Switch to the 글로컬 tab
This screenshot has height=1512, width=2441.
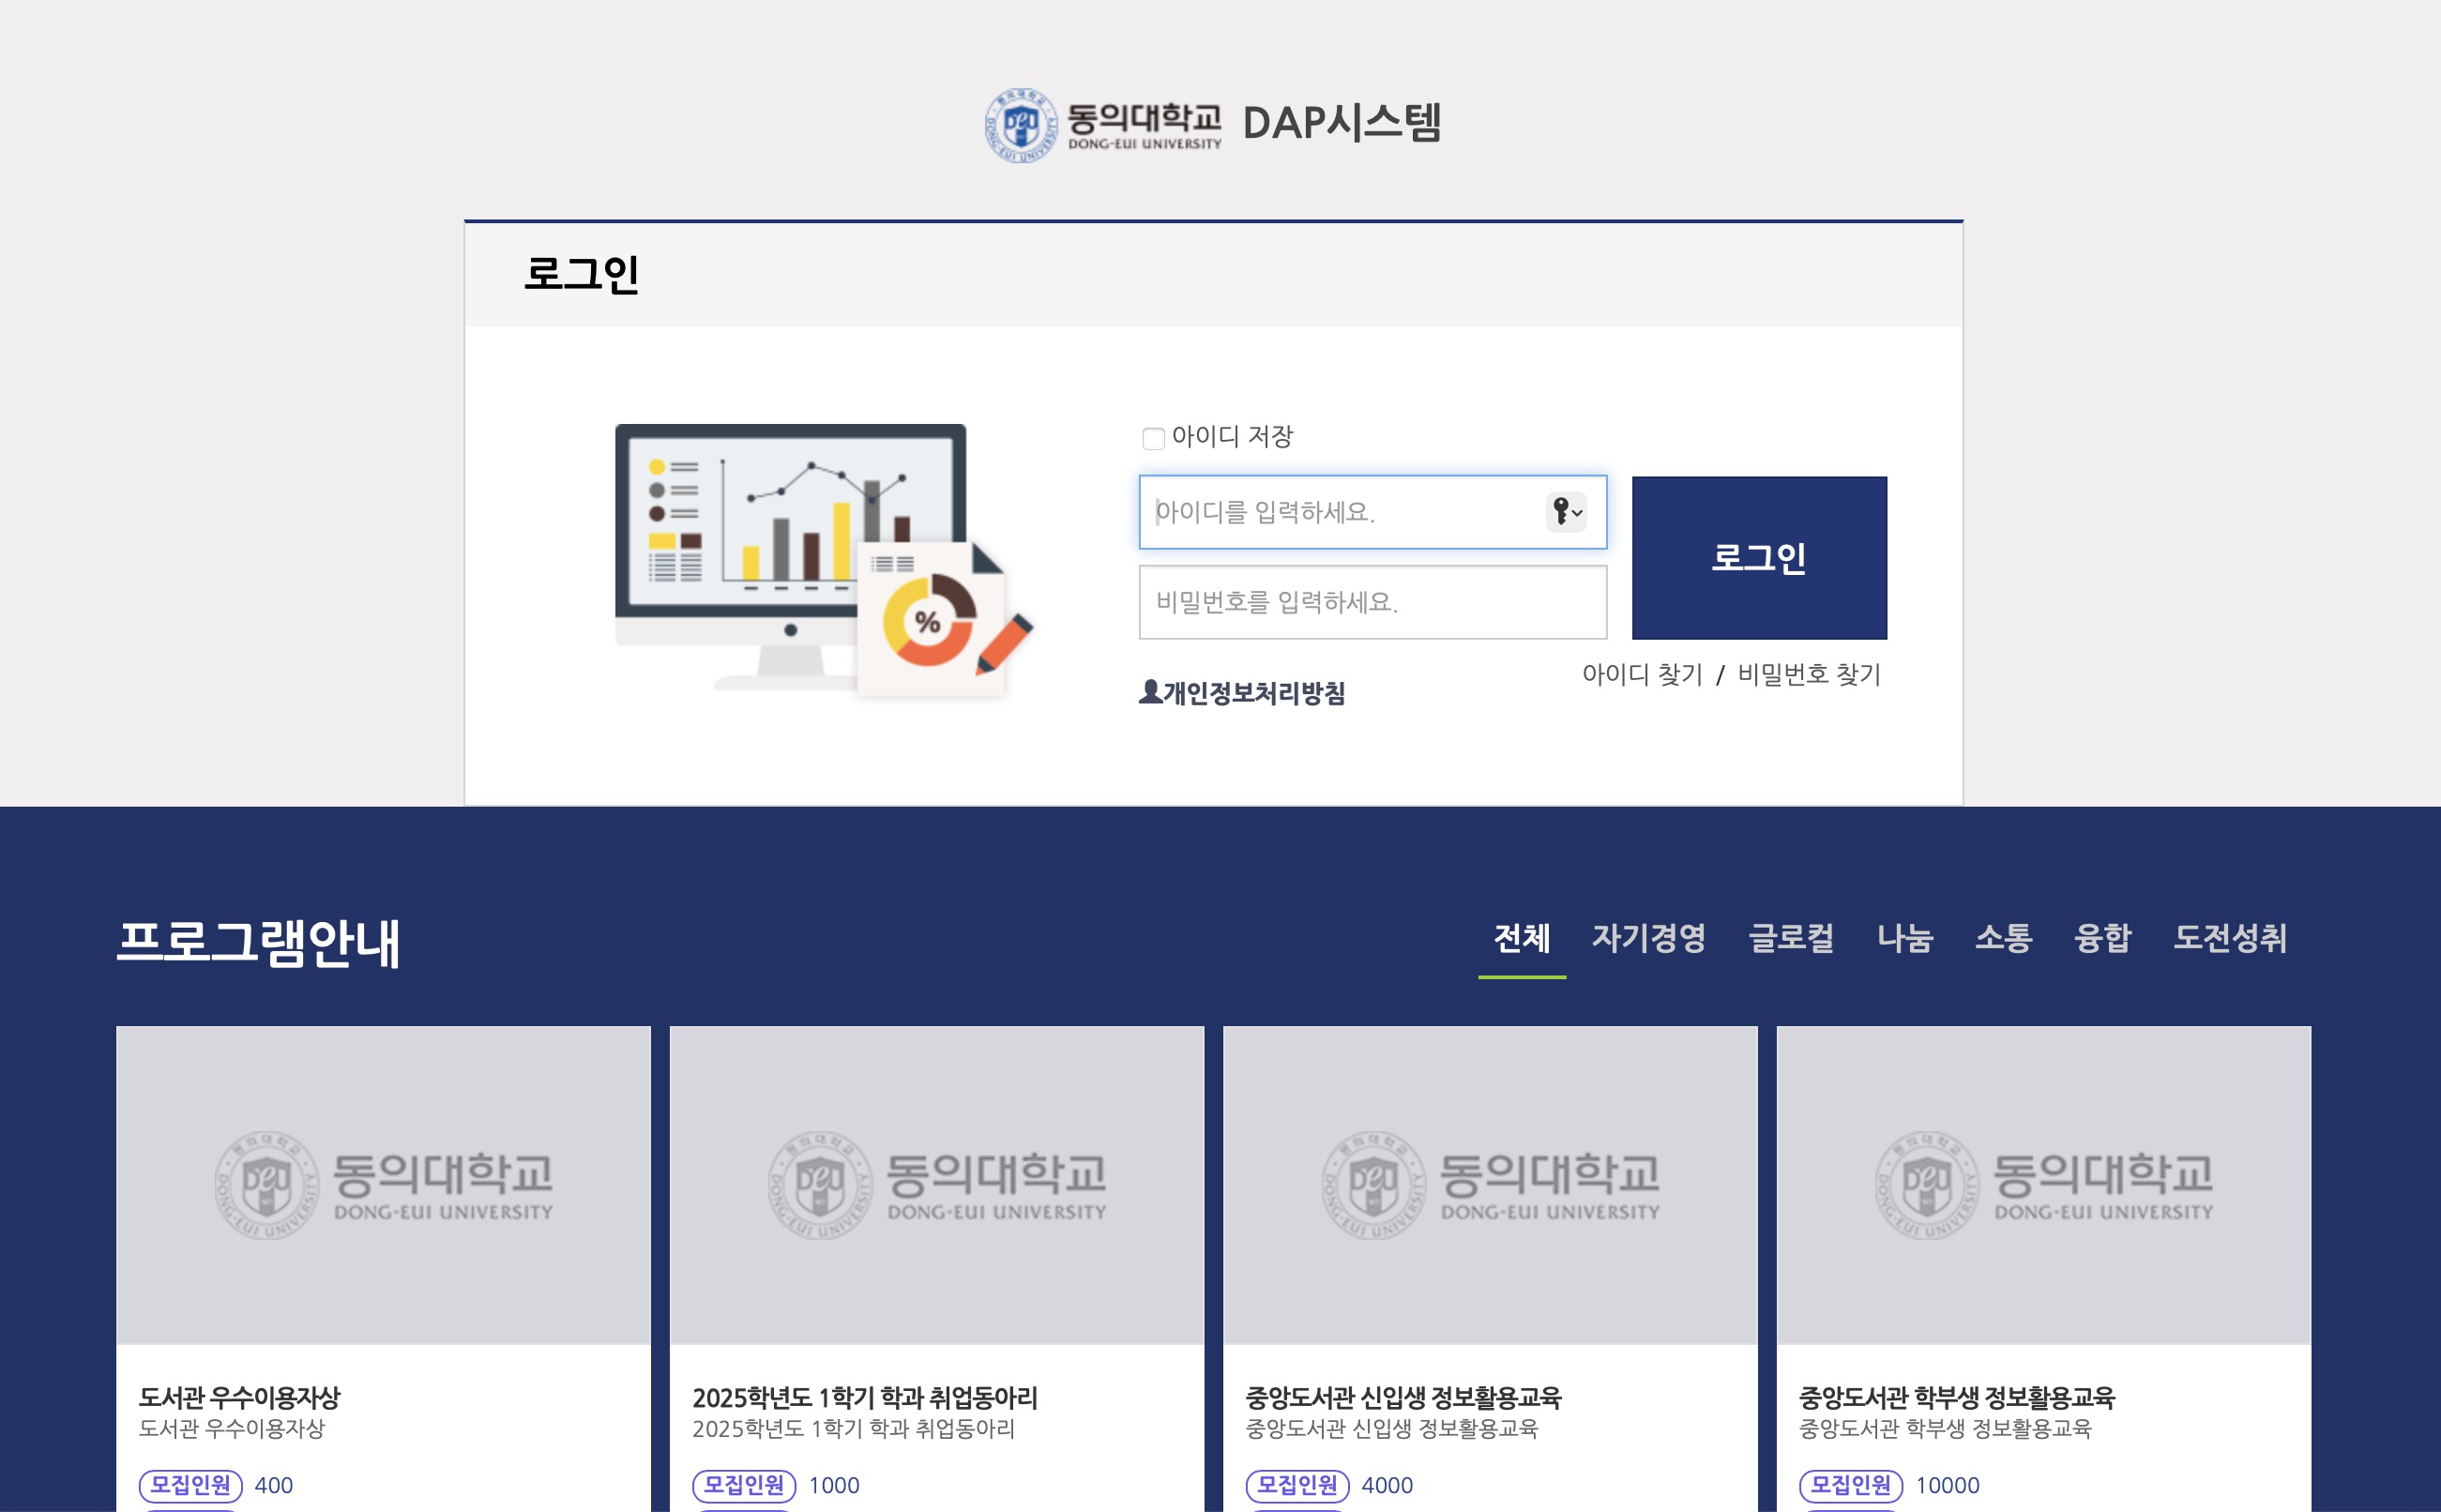pyautogui.click(x=1790, y=938)
